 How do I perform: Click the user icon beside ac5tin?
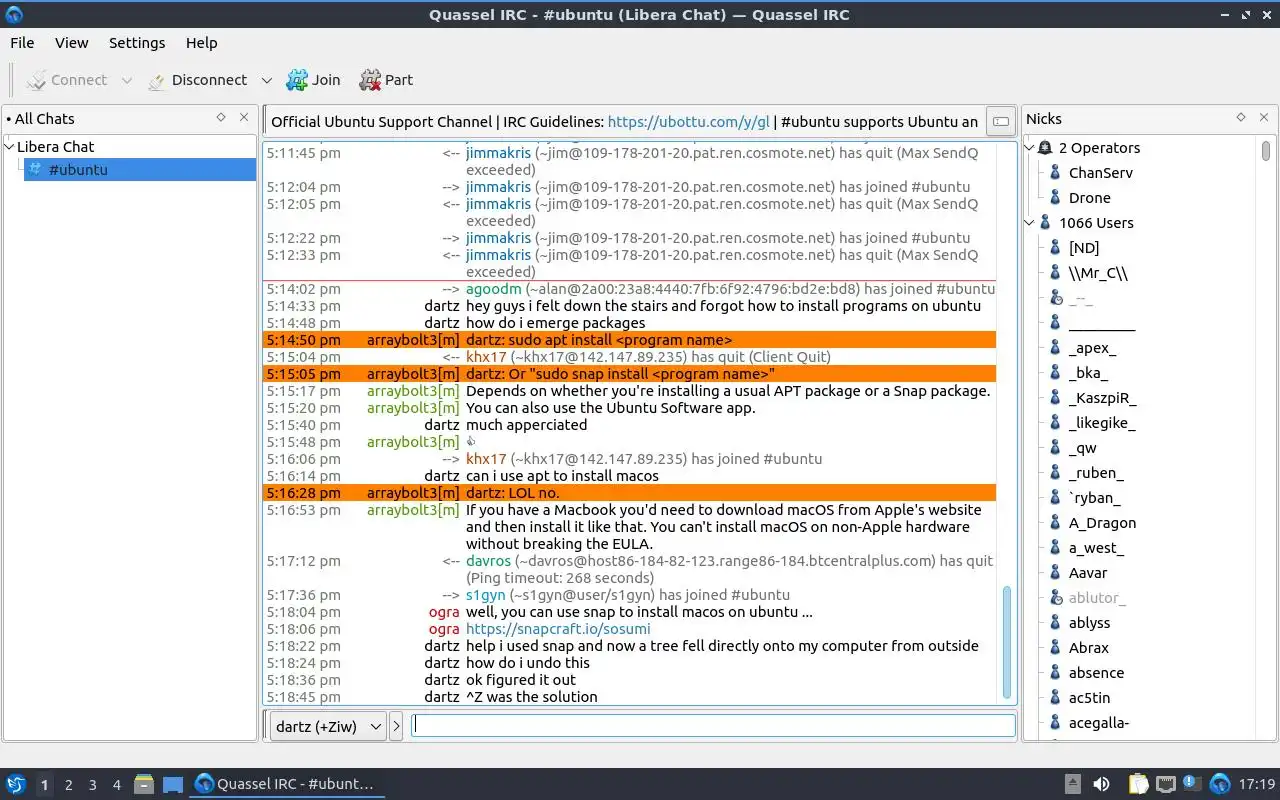pyautogui.click(x=1055, y=698)
